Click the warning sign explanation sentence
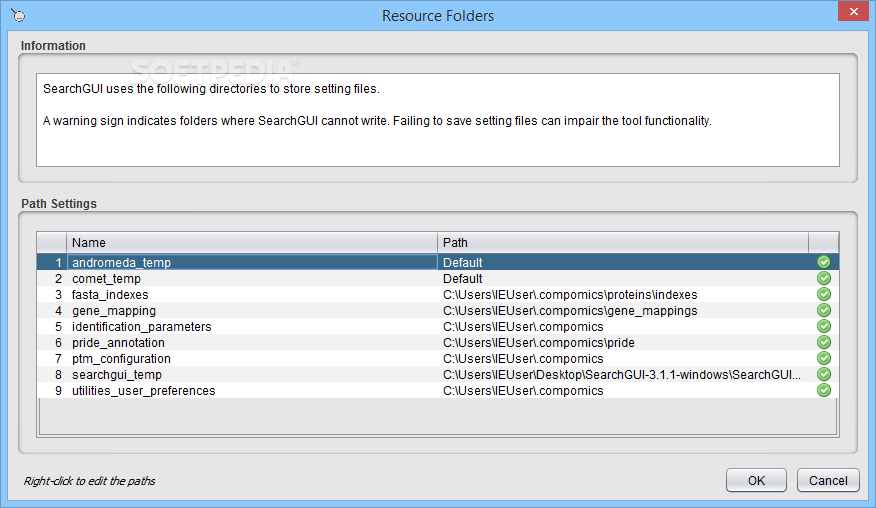The image size is (876, 508). tap(377, 121)
